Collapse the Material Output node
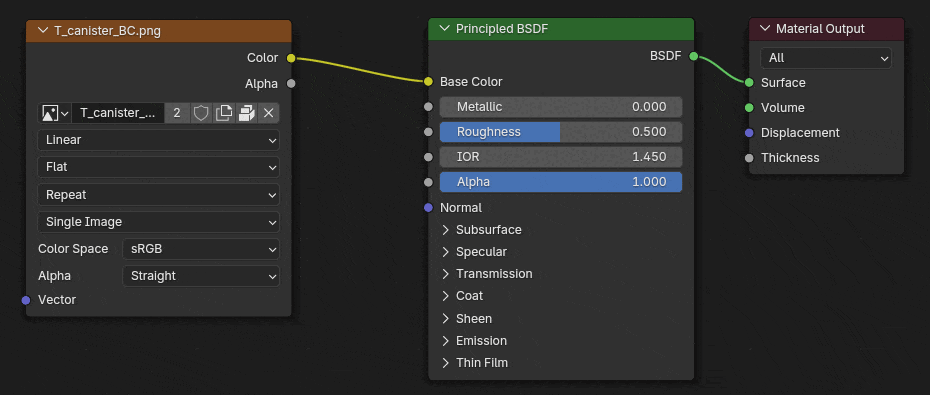 (765, 28)
